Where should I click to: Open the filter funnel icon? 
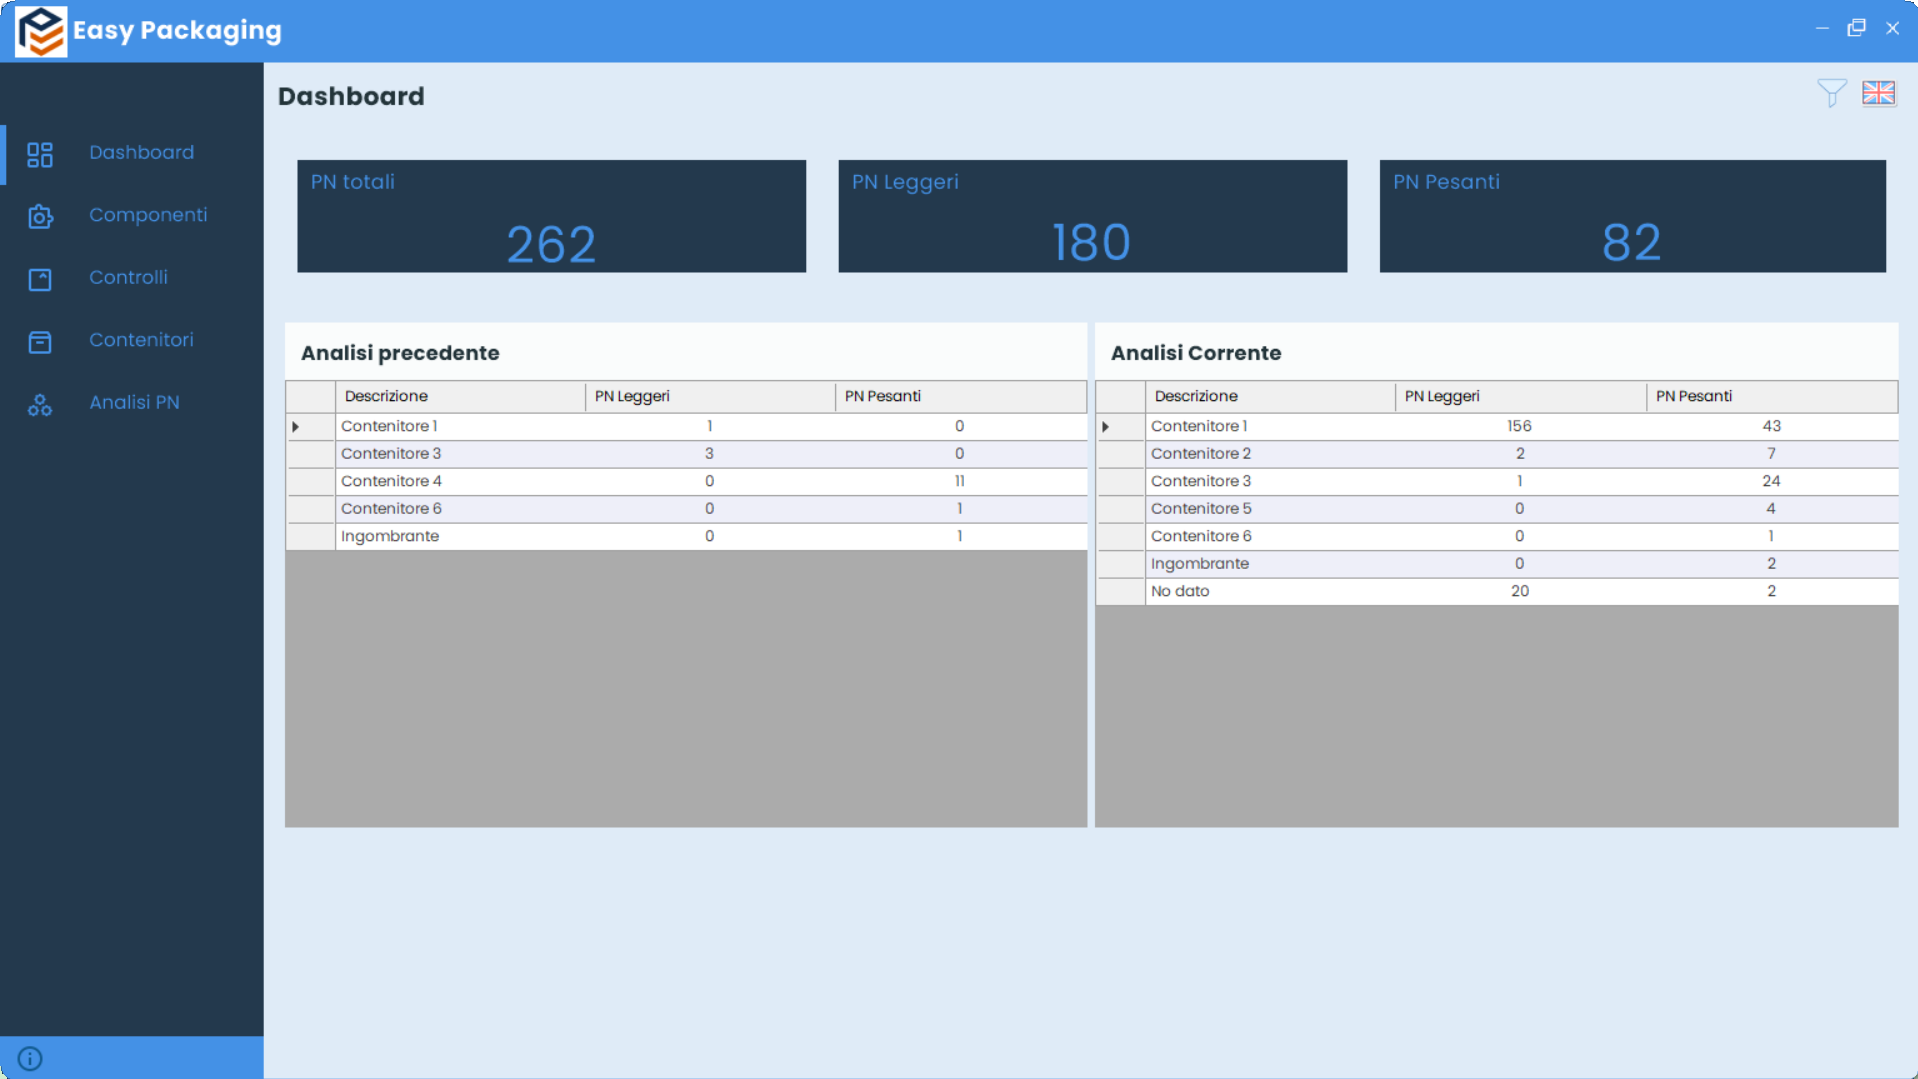pyautogui.click(x=1831, y=93)
